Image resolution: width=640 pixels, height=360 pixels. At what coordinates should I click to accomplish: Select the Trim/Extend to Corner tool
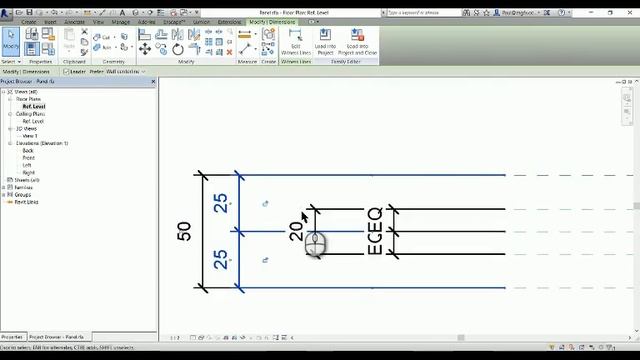point(194,50)
